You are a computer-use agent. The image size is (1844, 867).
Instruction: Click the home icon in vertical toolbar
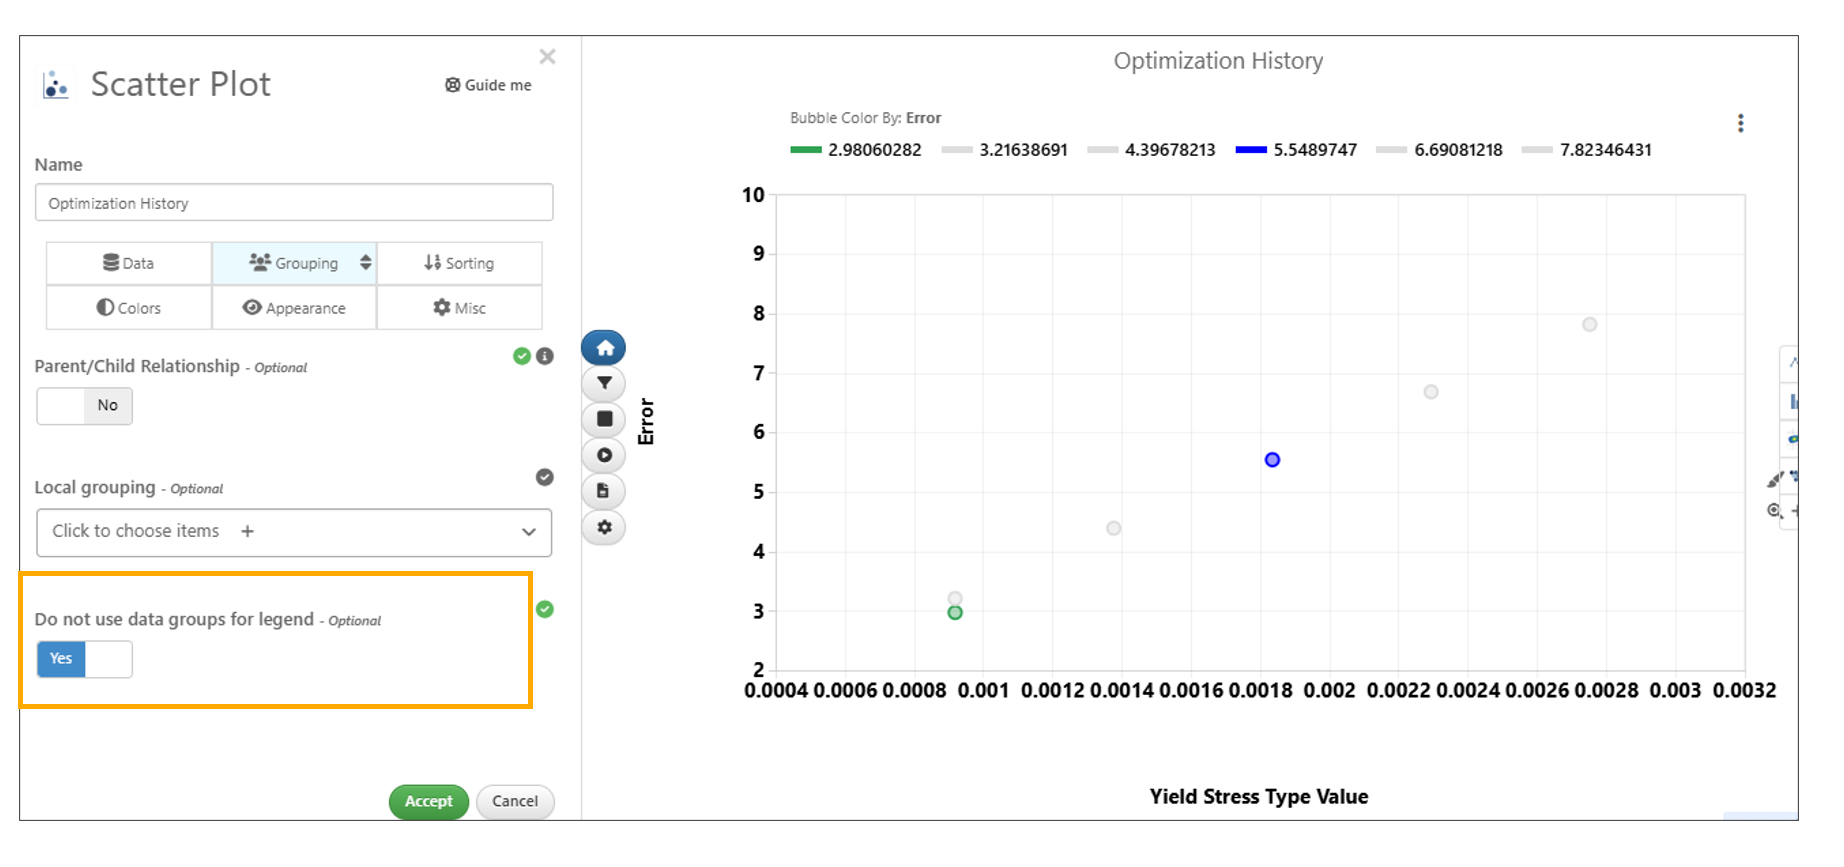pos(604,348)
